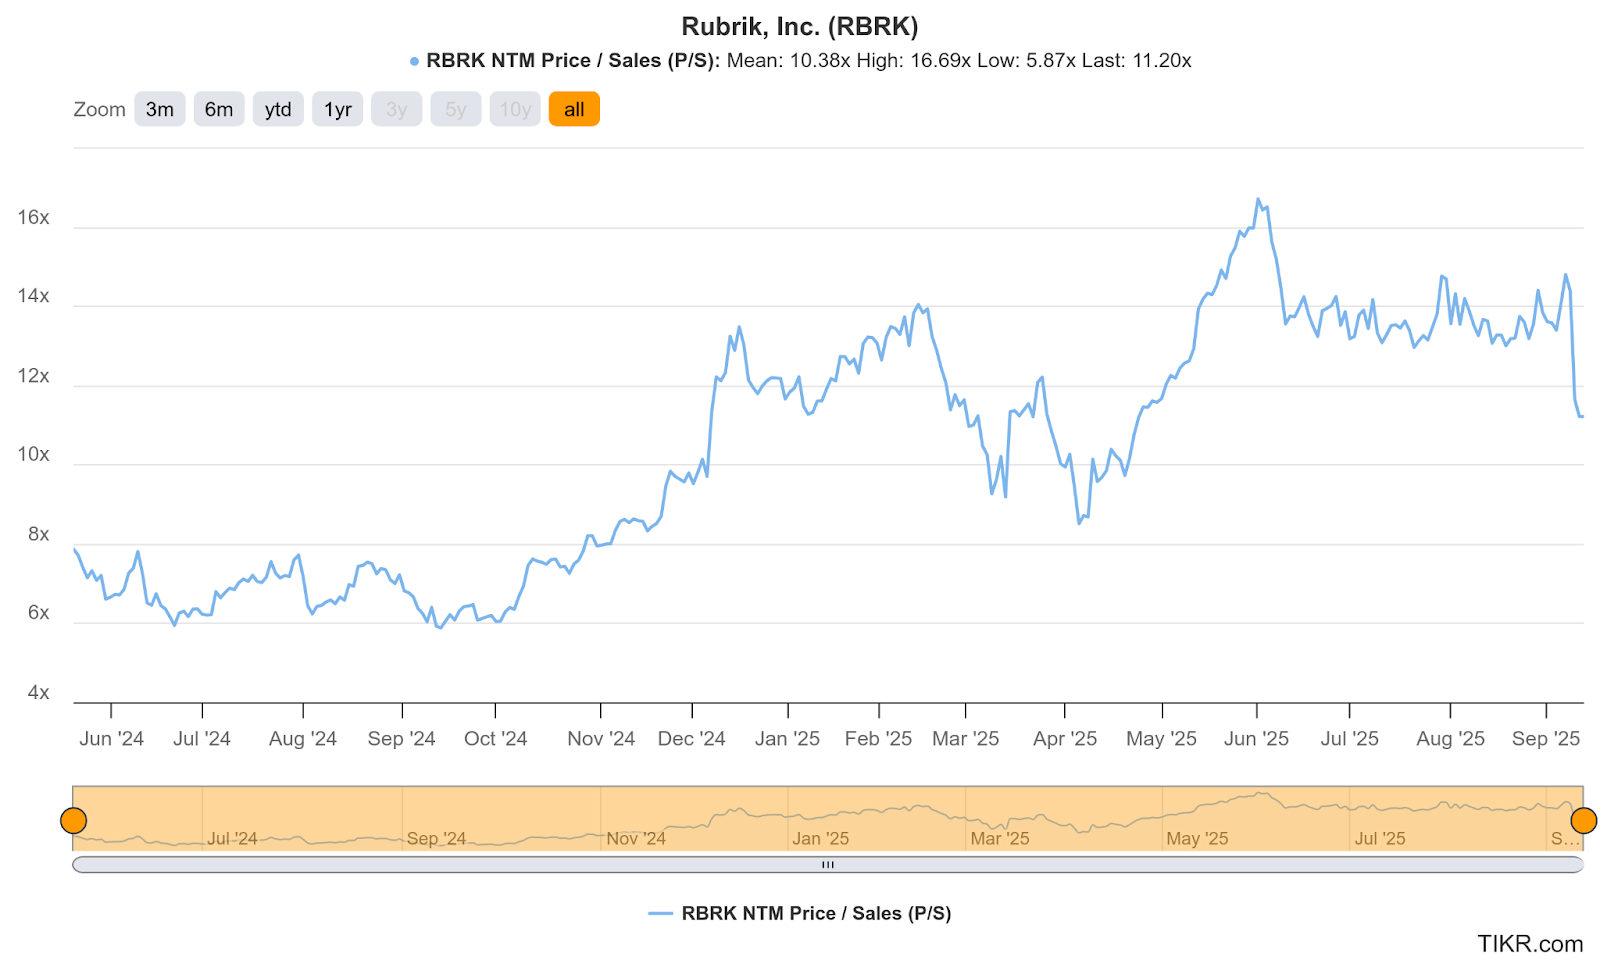Select the 3m zoom range
Image resolution: width=1600 pixels, height=960 pixels.
coord(160,109)
